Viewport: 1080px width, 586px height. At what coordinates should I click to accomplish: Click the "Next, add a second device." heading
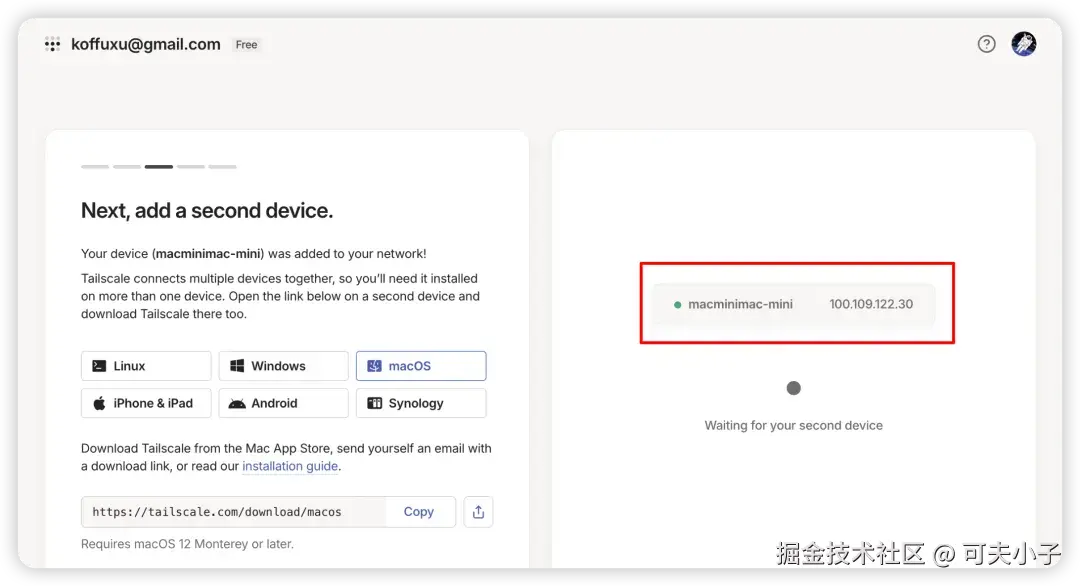coord(207,211)
